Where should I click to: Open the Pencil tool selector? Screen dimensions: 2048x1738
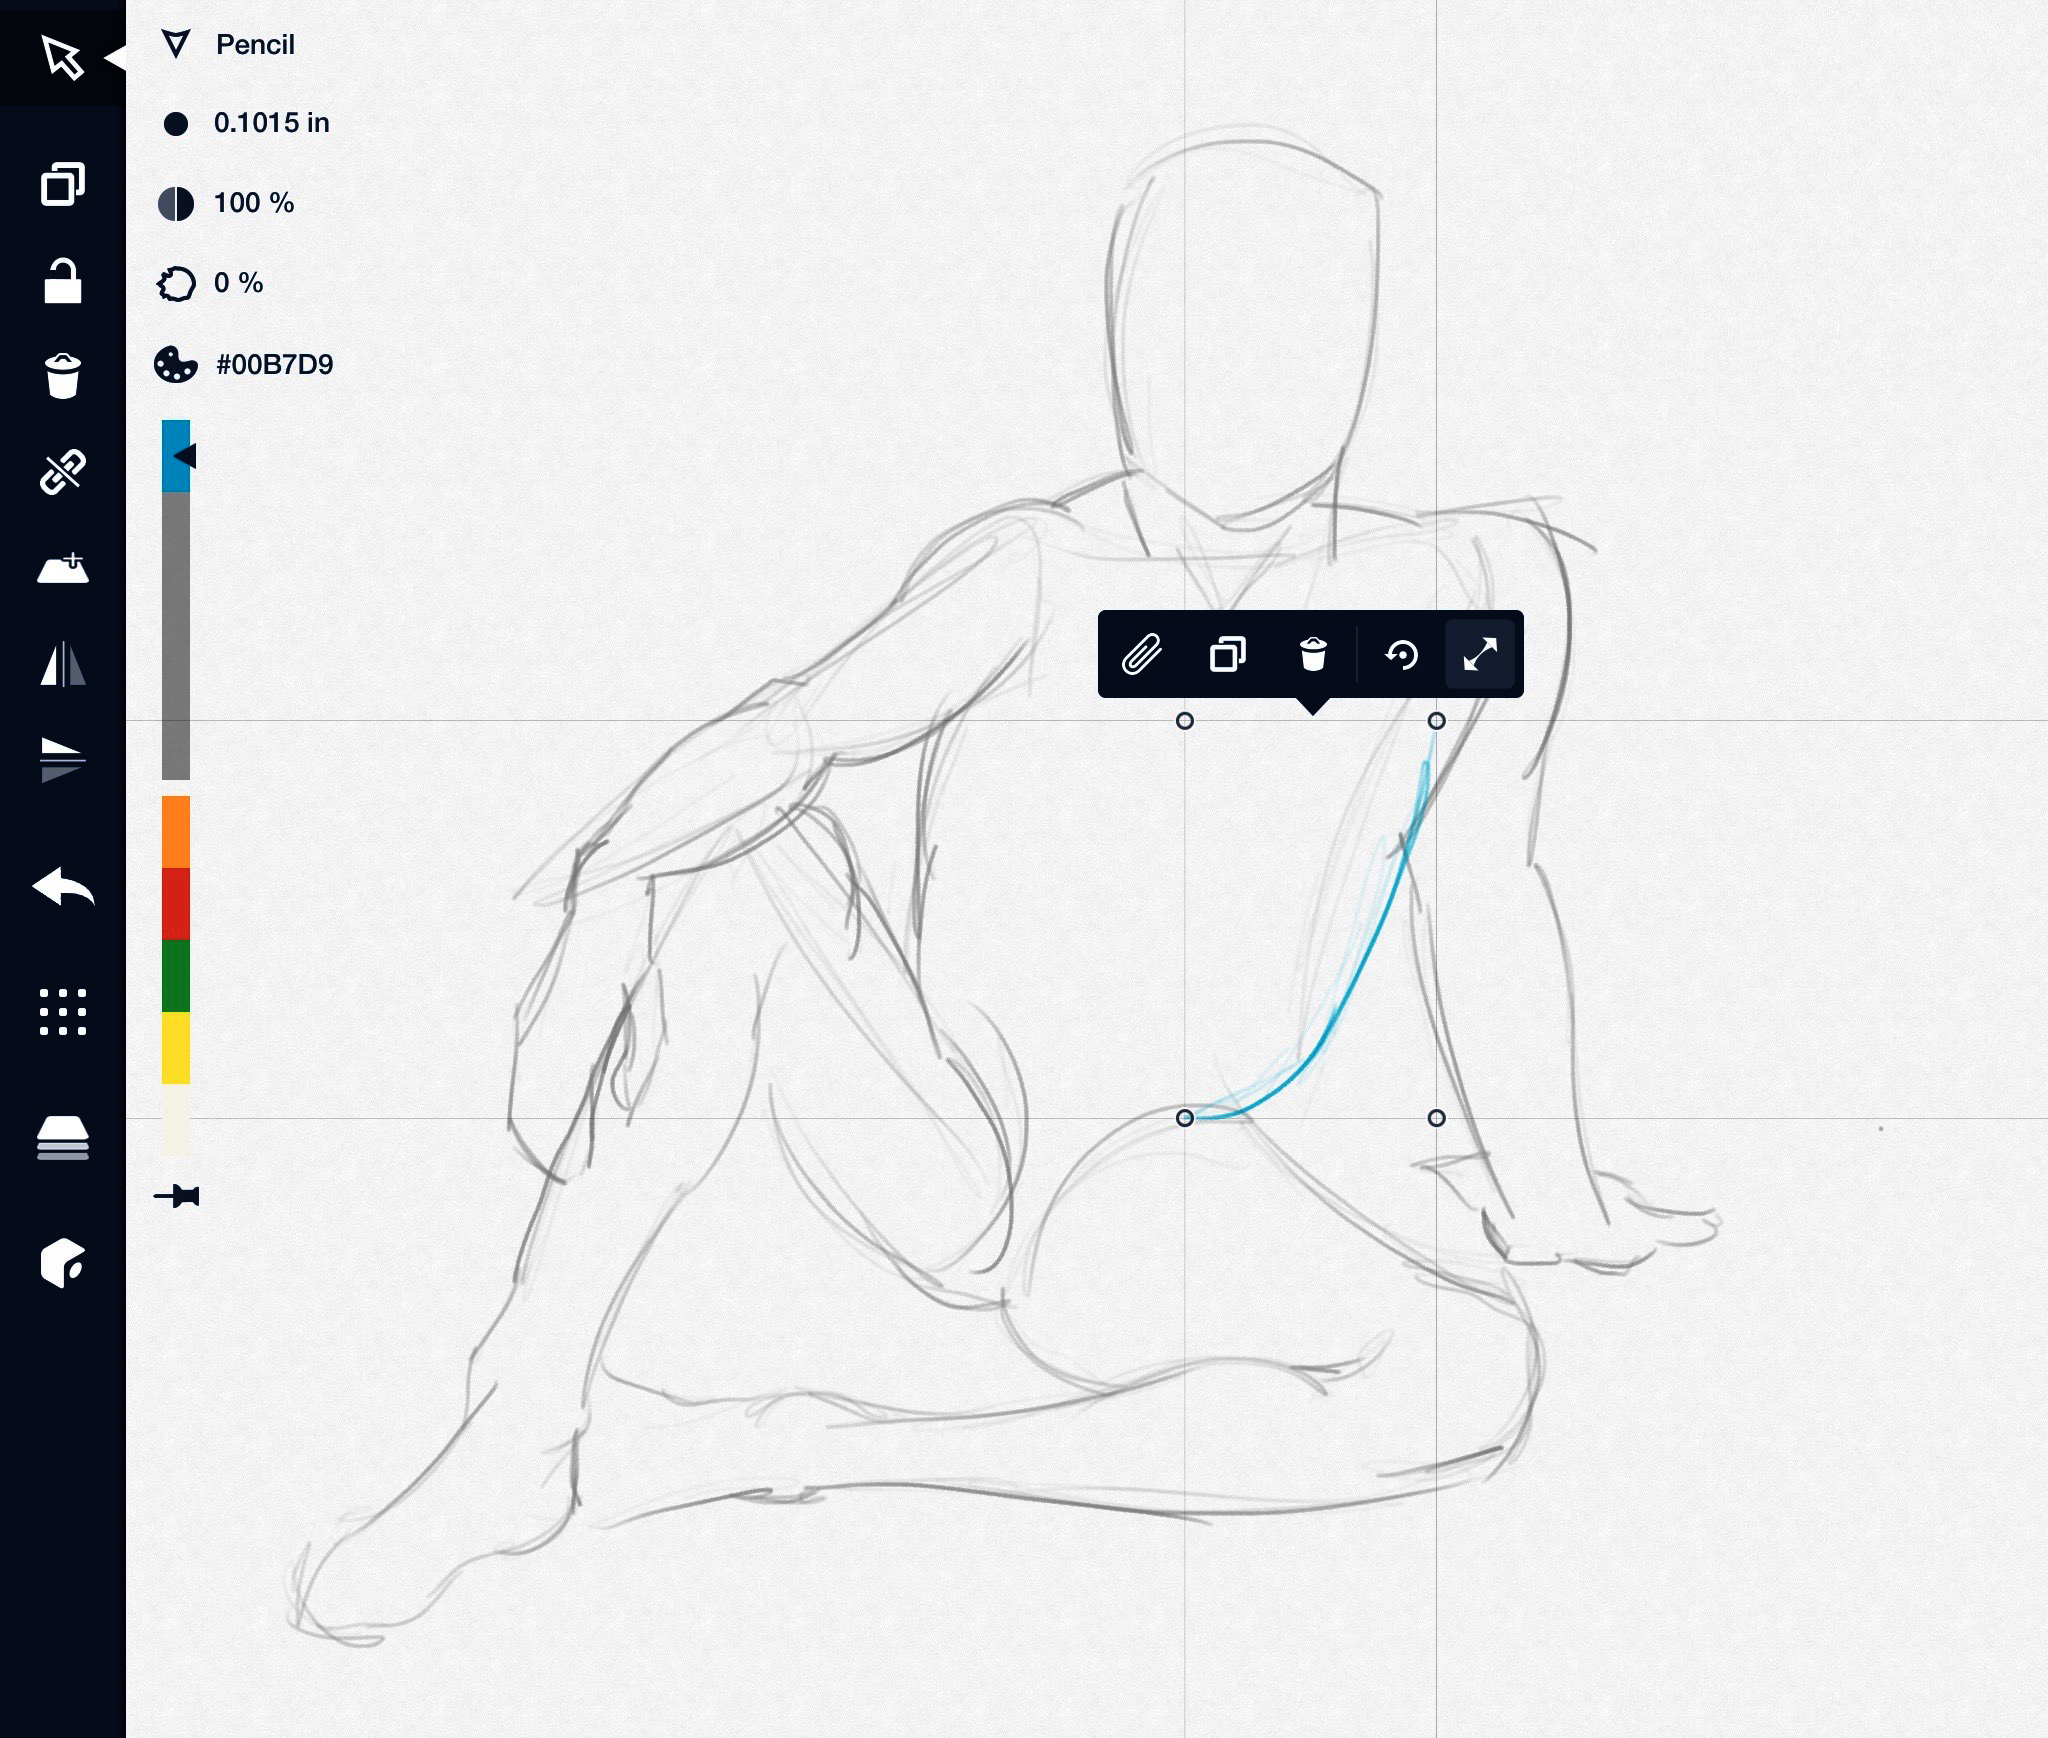click(255, 45)
